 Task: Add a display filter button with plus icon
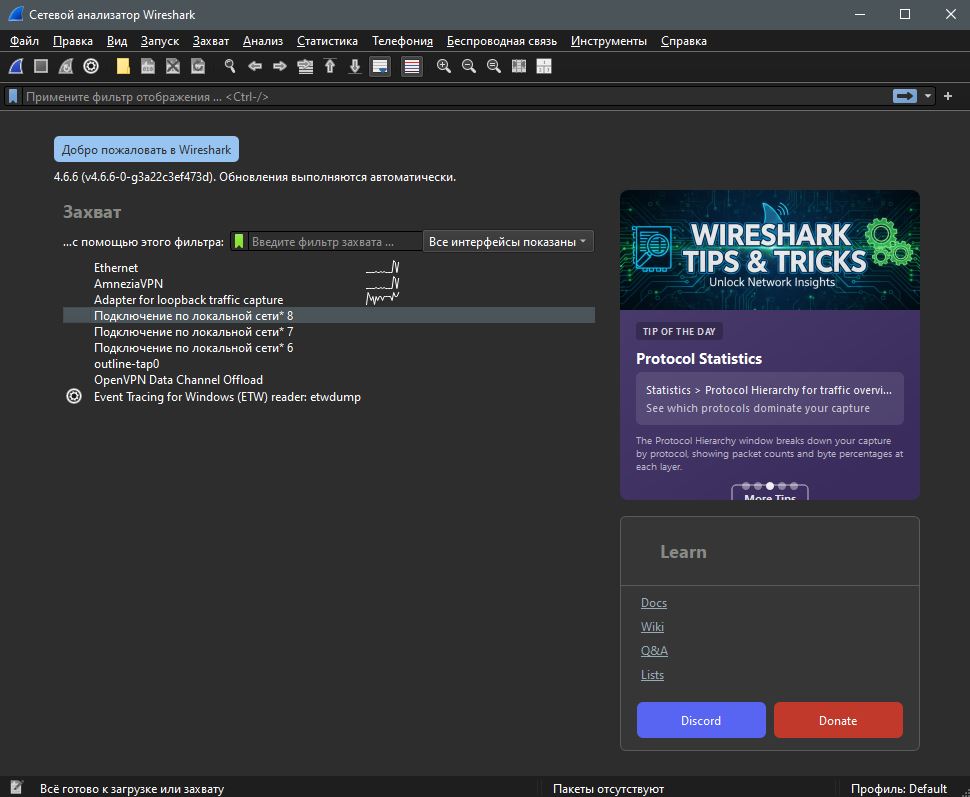[x=948, y=96]
